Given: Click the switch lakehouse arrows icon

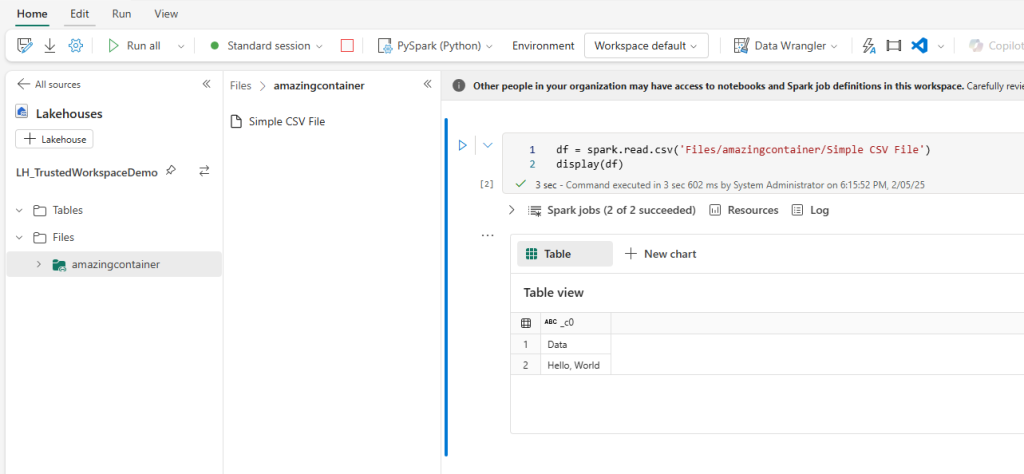Looking at the screenshot, I should (x=204, y=171).
